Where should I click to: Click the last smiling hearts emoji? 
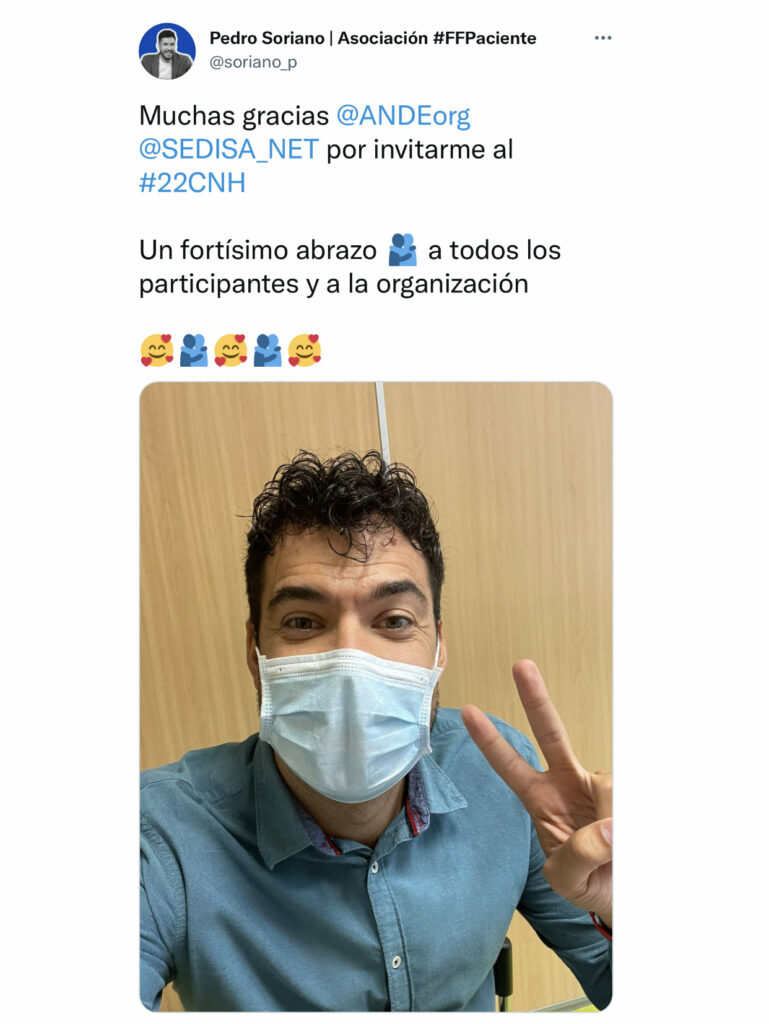coord(304,350)
